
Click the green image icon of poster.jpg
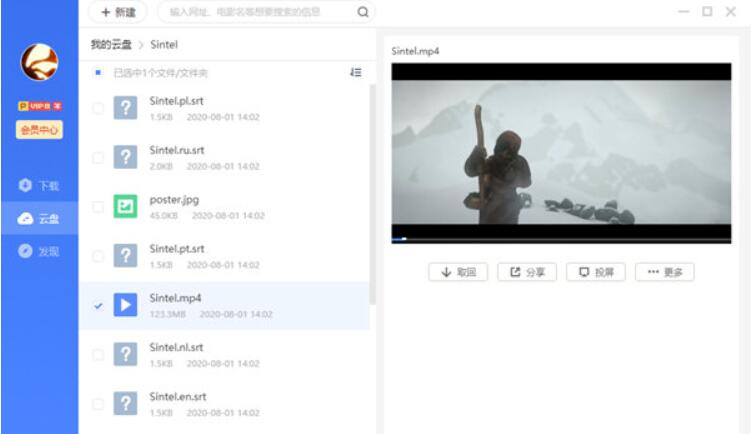click(125, 207)
